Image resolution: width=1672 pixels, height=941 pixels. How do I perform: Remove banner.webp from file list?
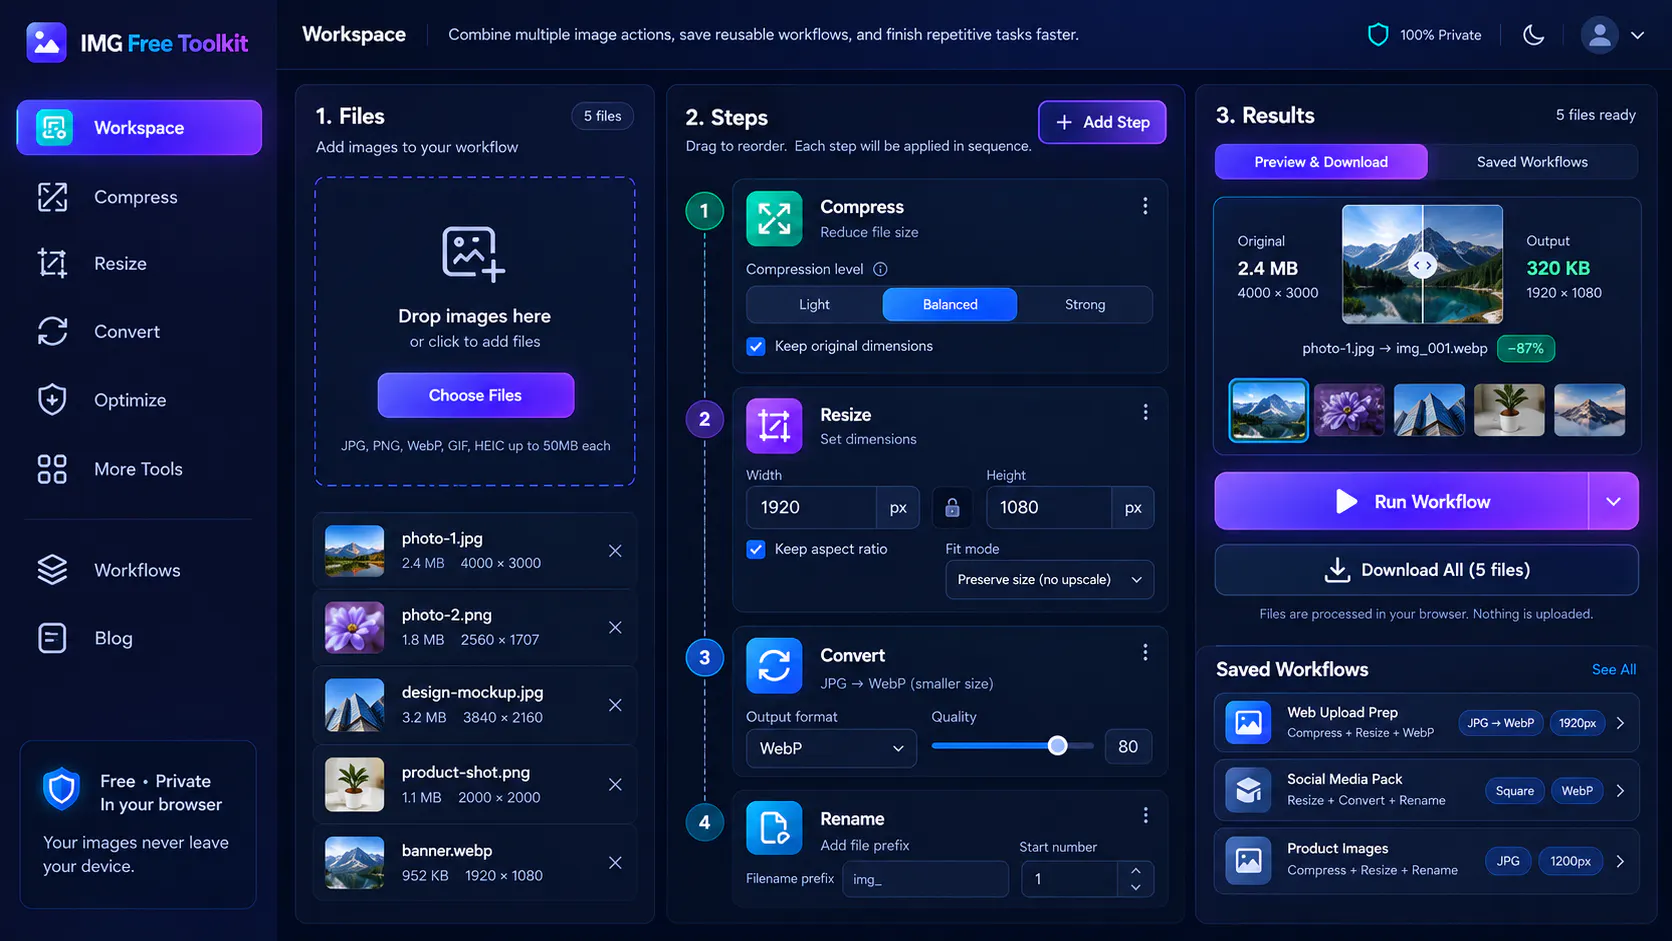[x=615, y=863]
